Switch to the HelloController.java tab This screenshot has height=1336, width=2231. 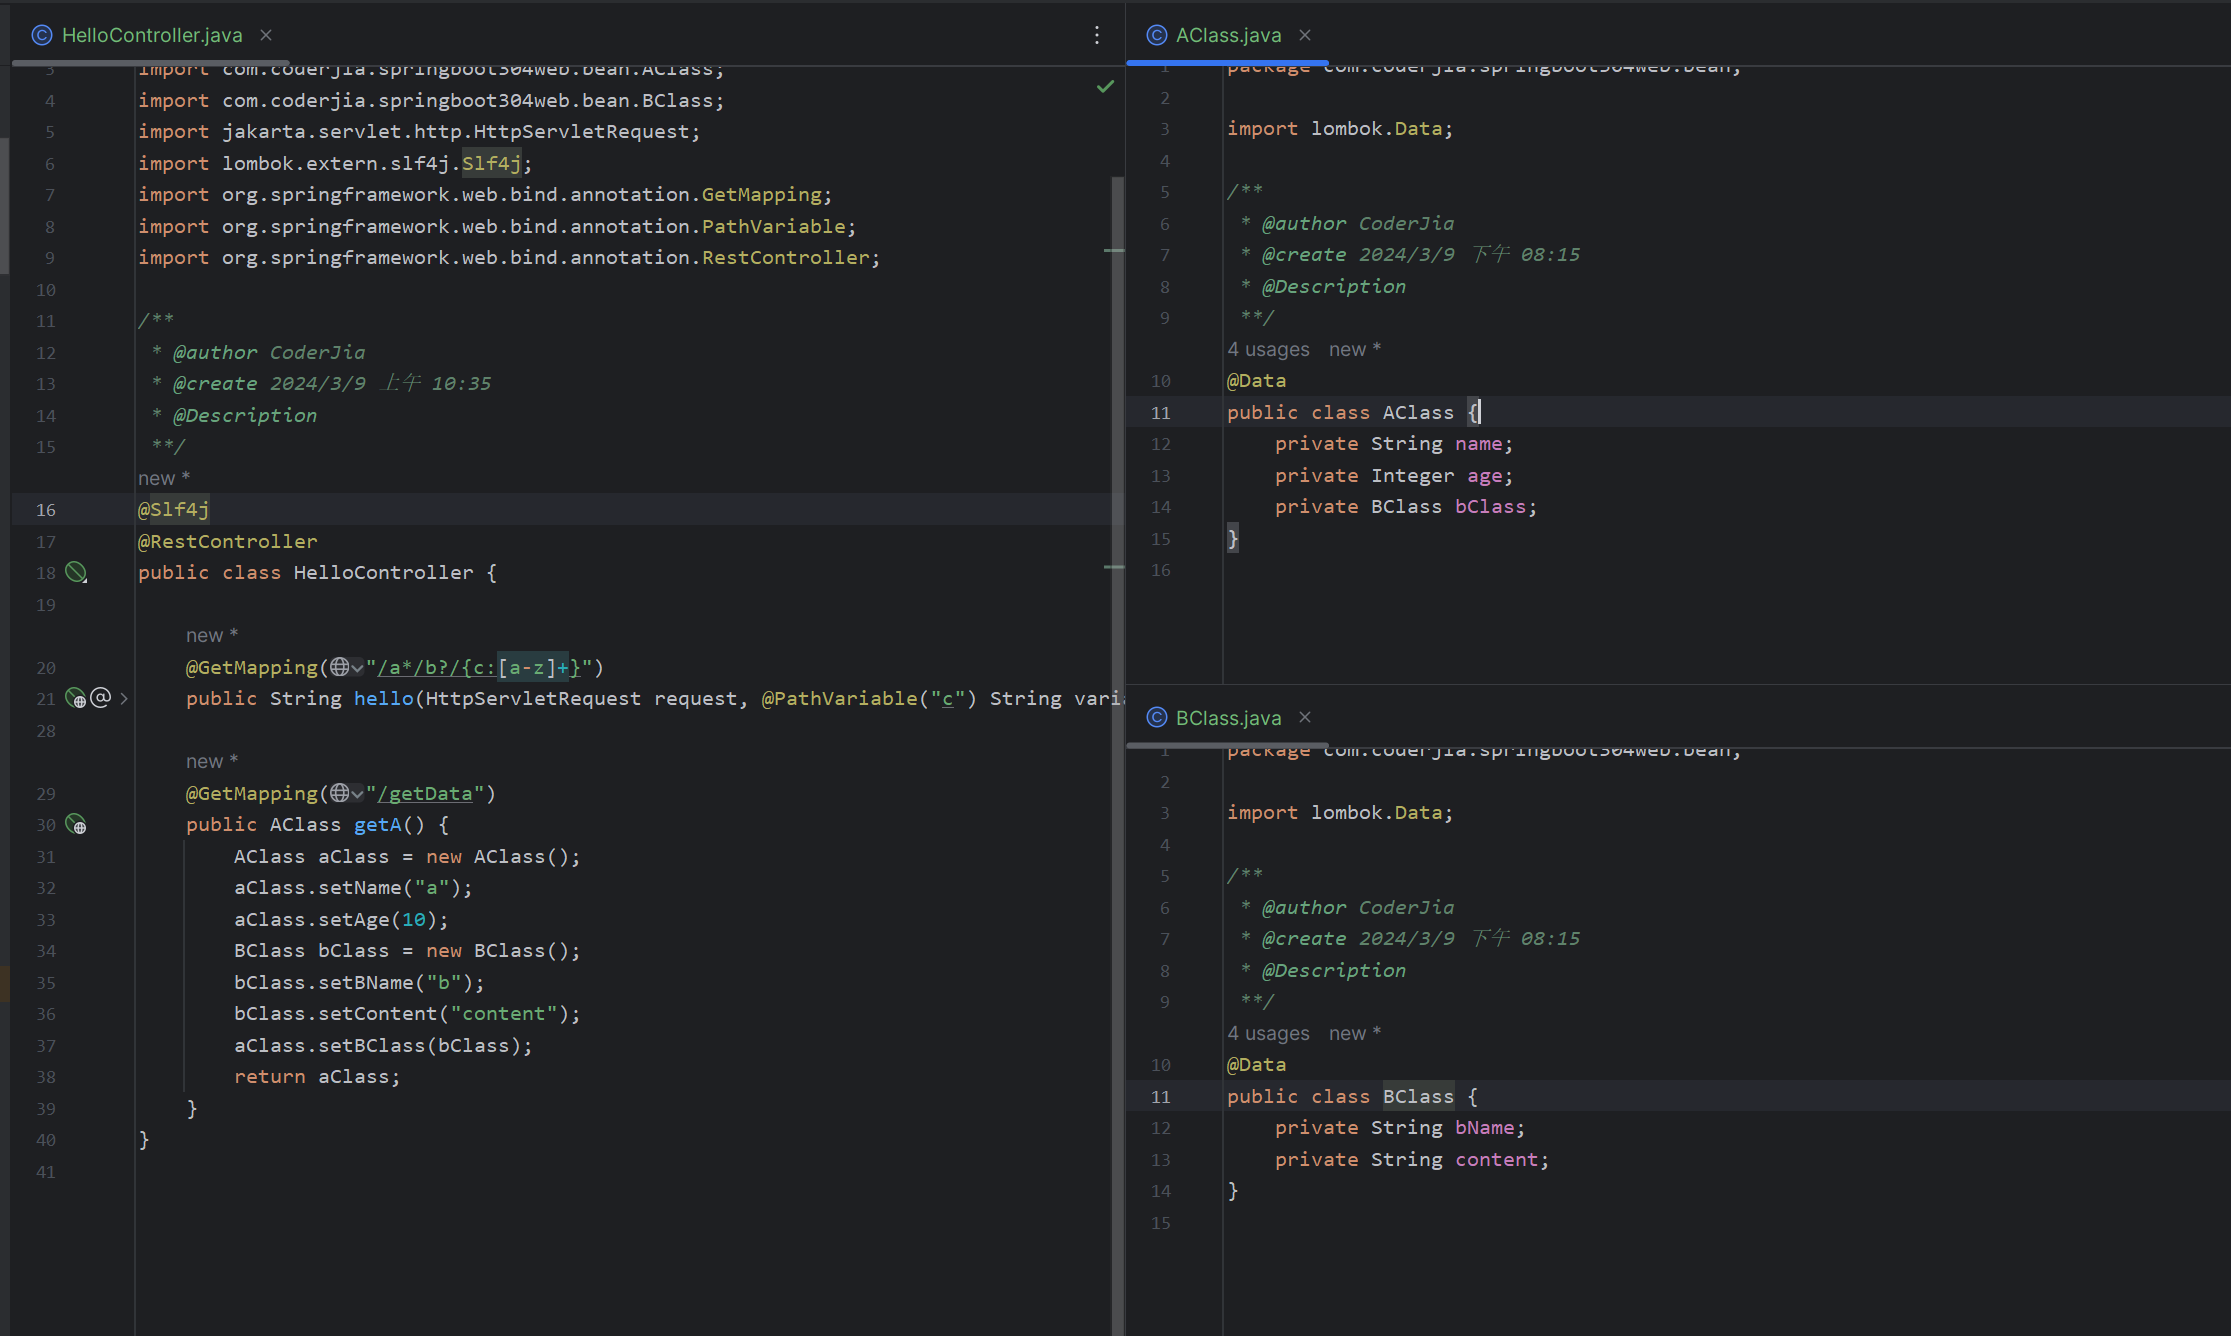152,35
